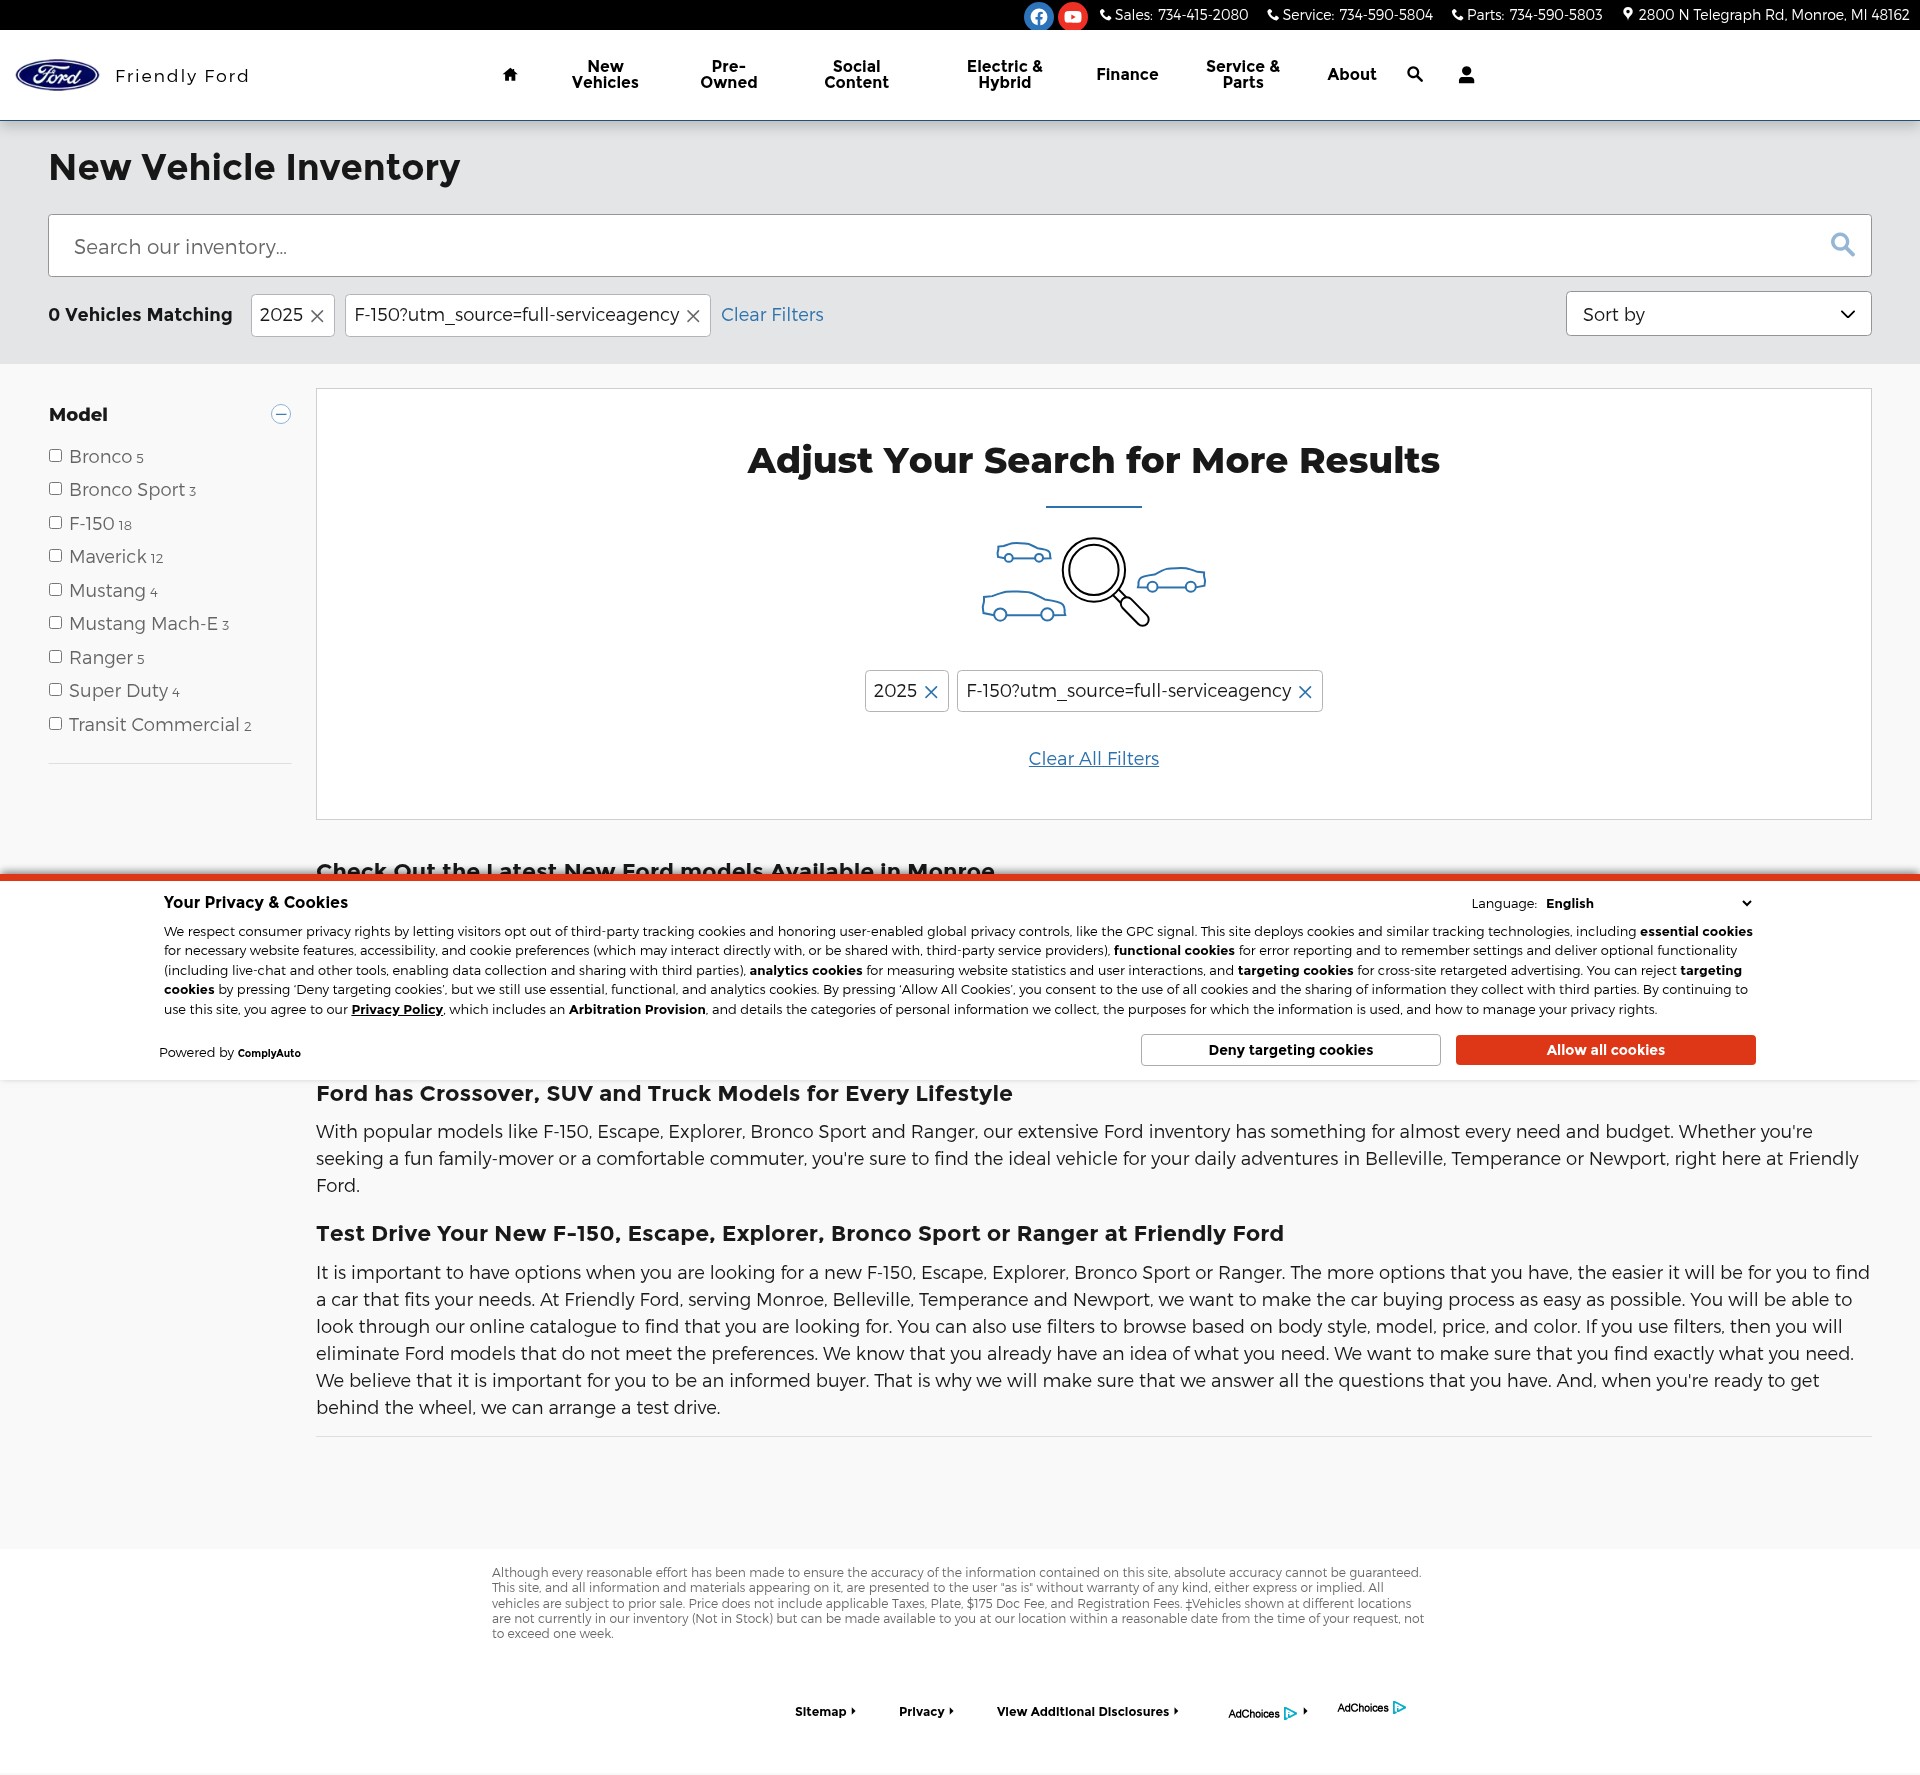
Task: Open the Finance menu
Action: click(x=1127, y=75)
